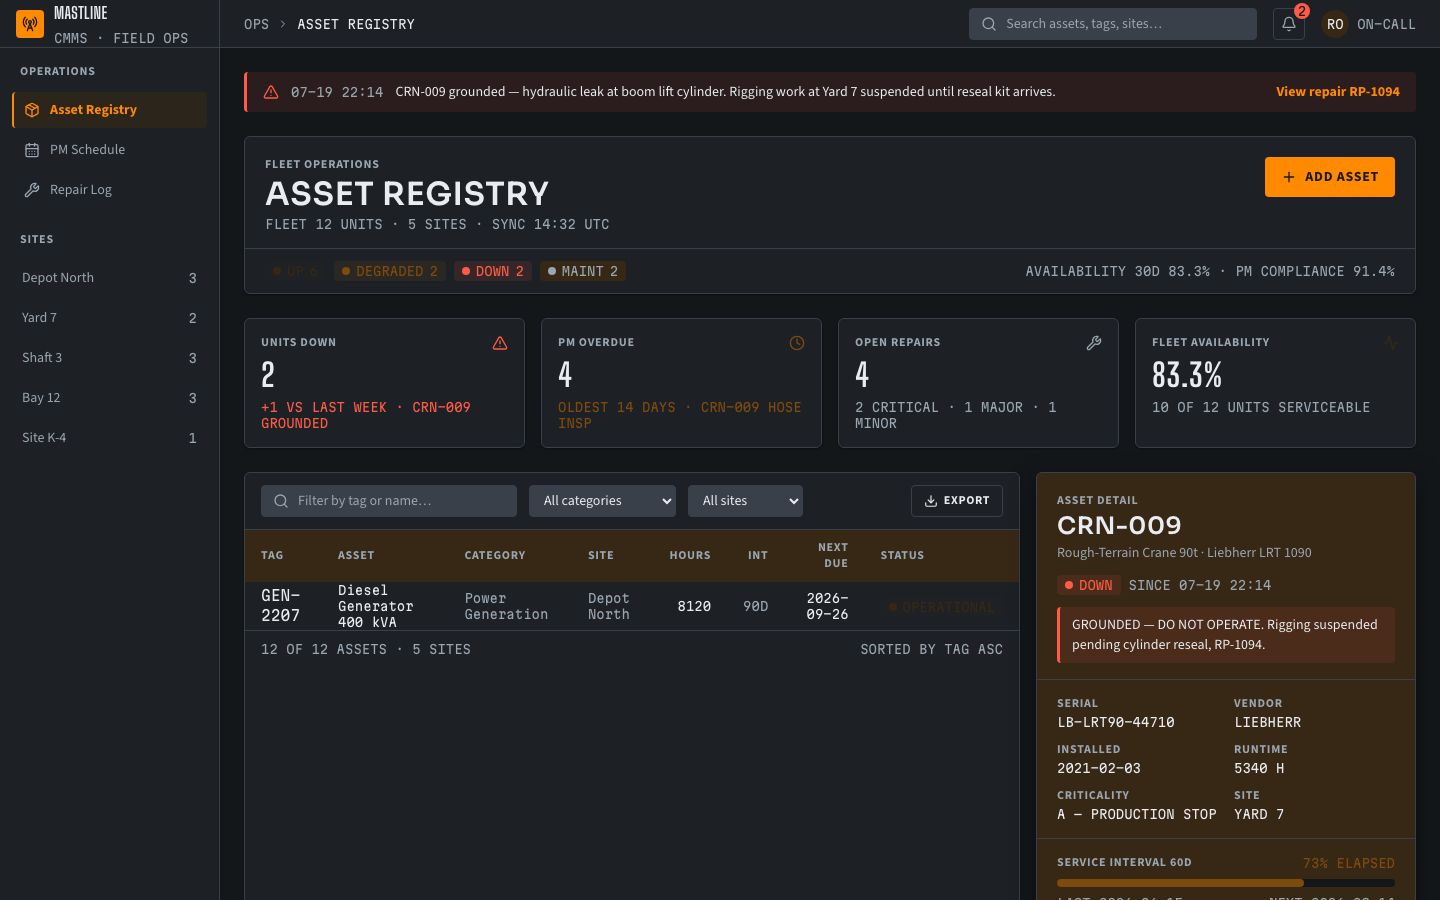Screen dimensions: 1440x900
Task: Click the Filter by tag or name field
Action: 389,501
